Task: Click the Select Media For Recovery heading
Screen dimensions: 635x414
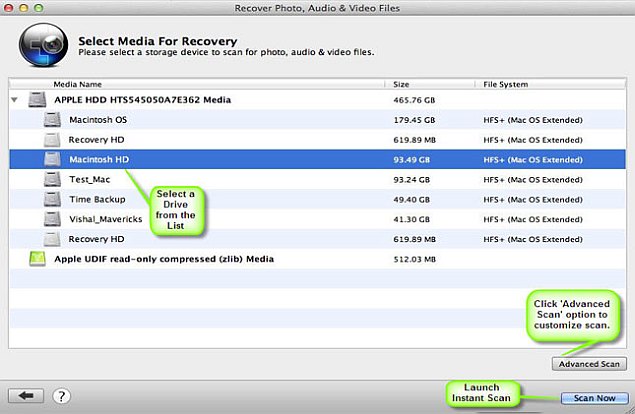Action: tap(158, 41)
